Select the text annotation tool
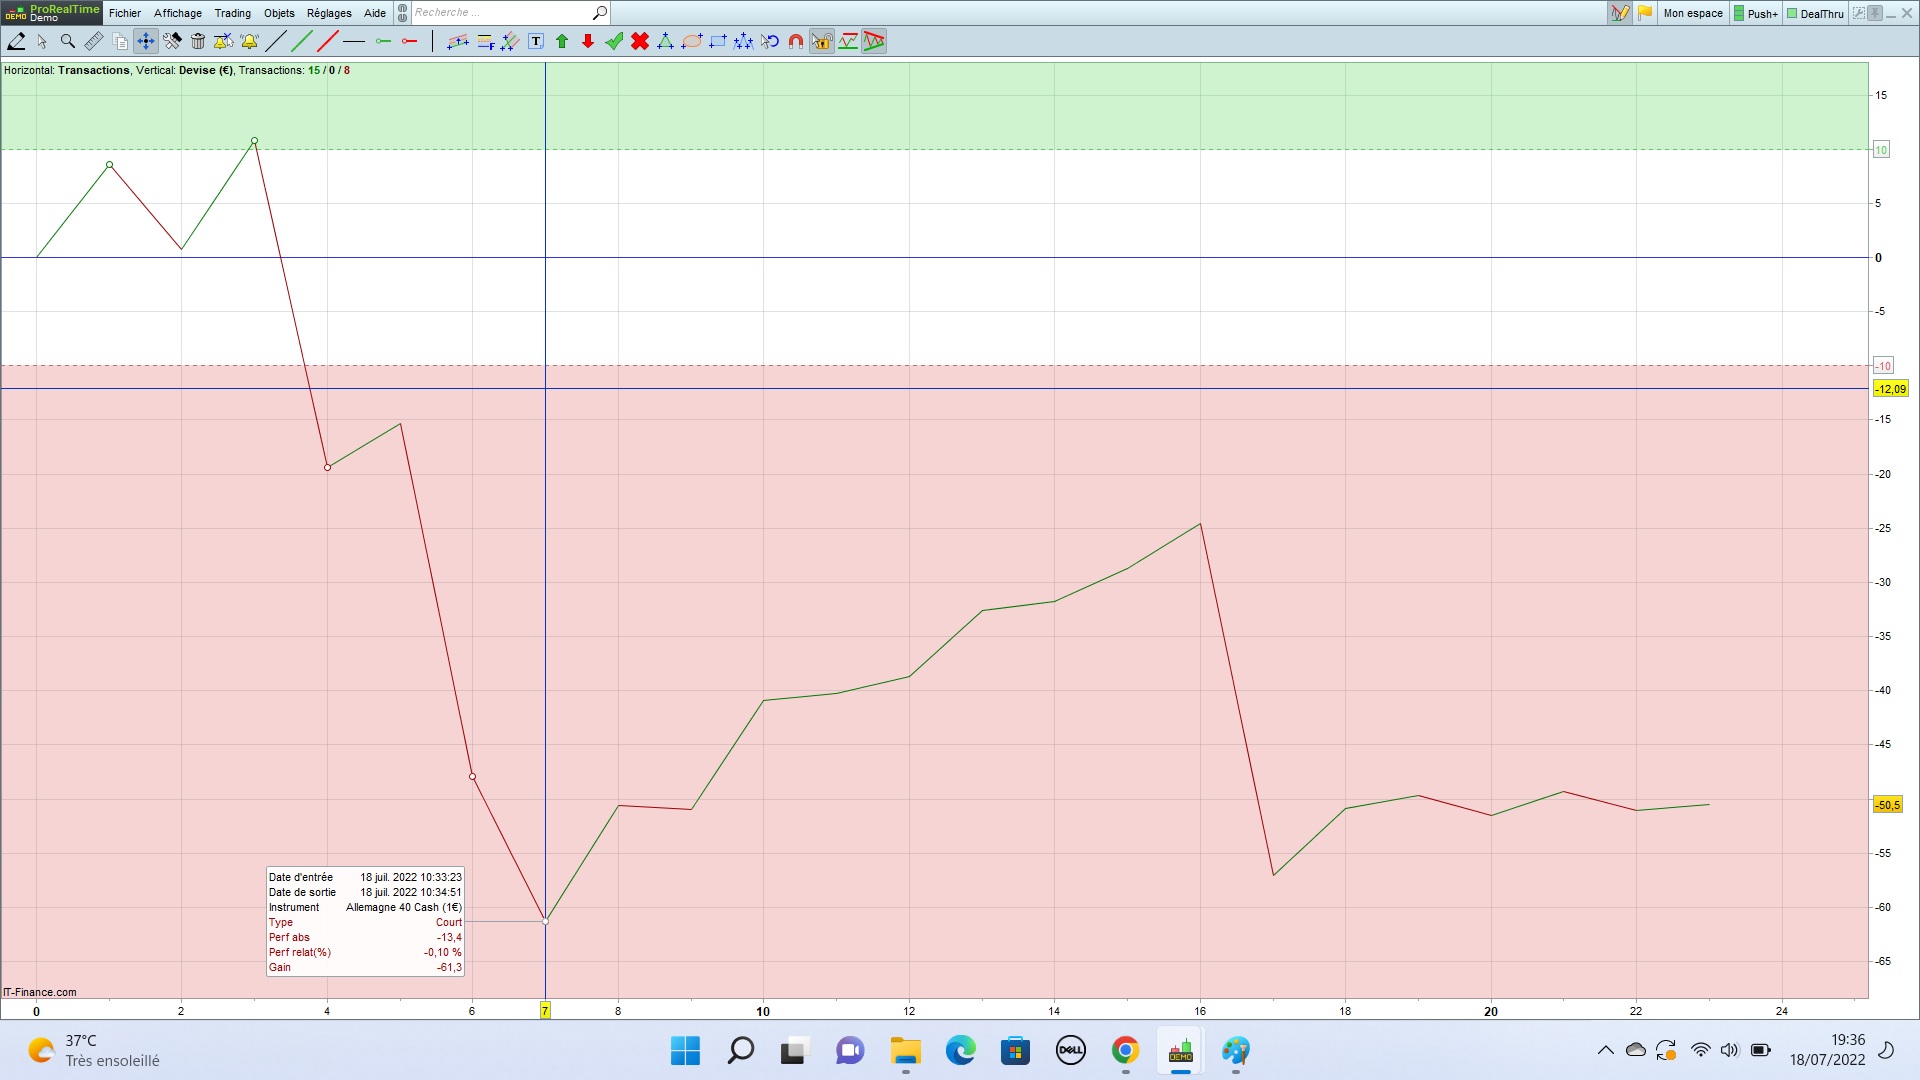 click(536, 41)
